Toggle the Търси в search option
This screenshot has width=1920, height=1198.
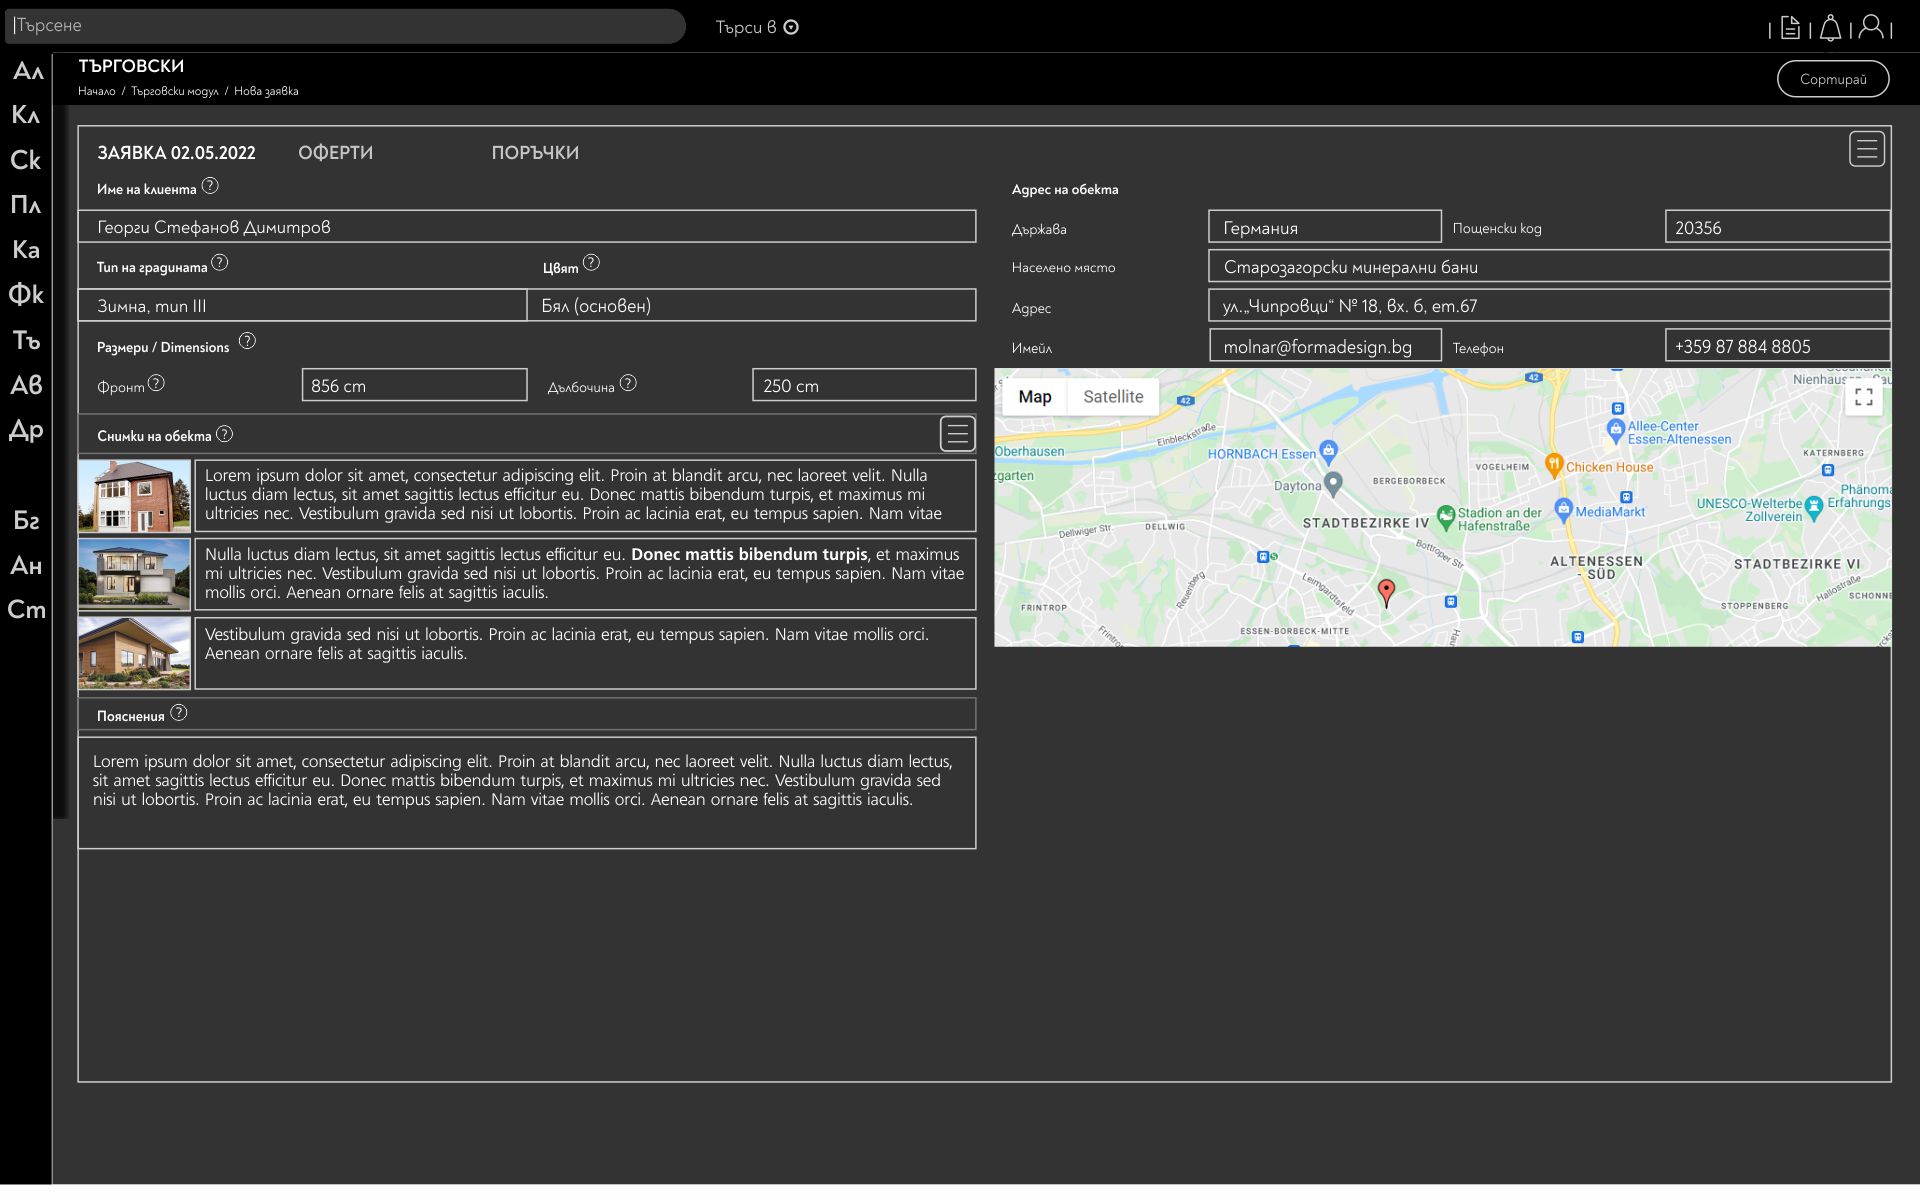pyautogui.click(x=791, y=27)
